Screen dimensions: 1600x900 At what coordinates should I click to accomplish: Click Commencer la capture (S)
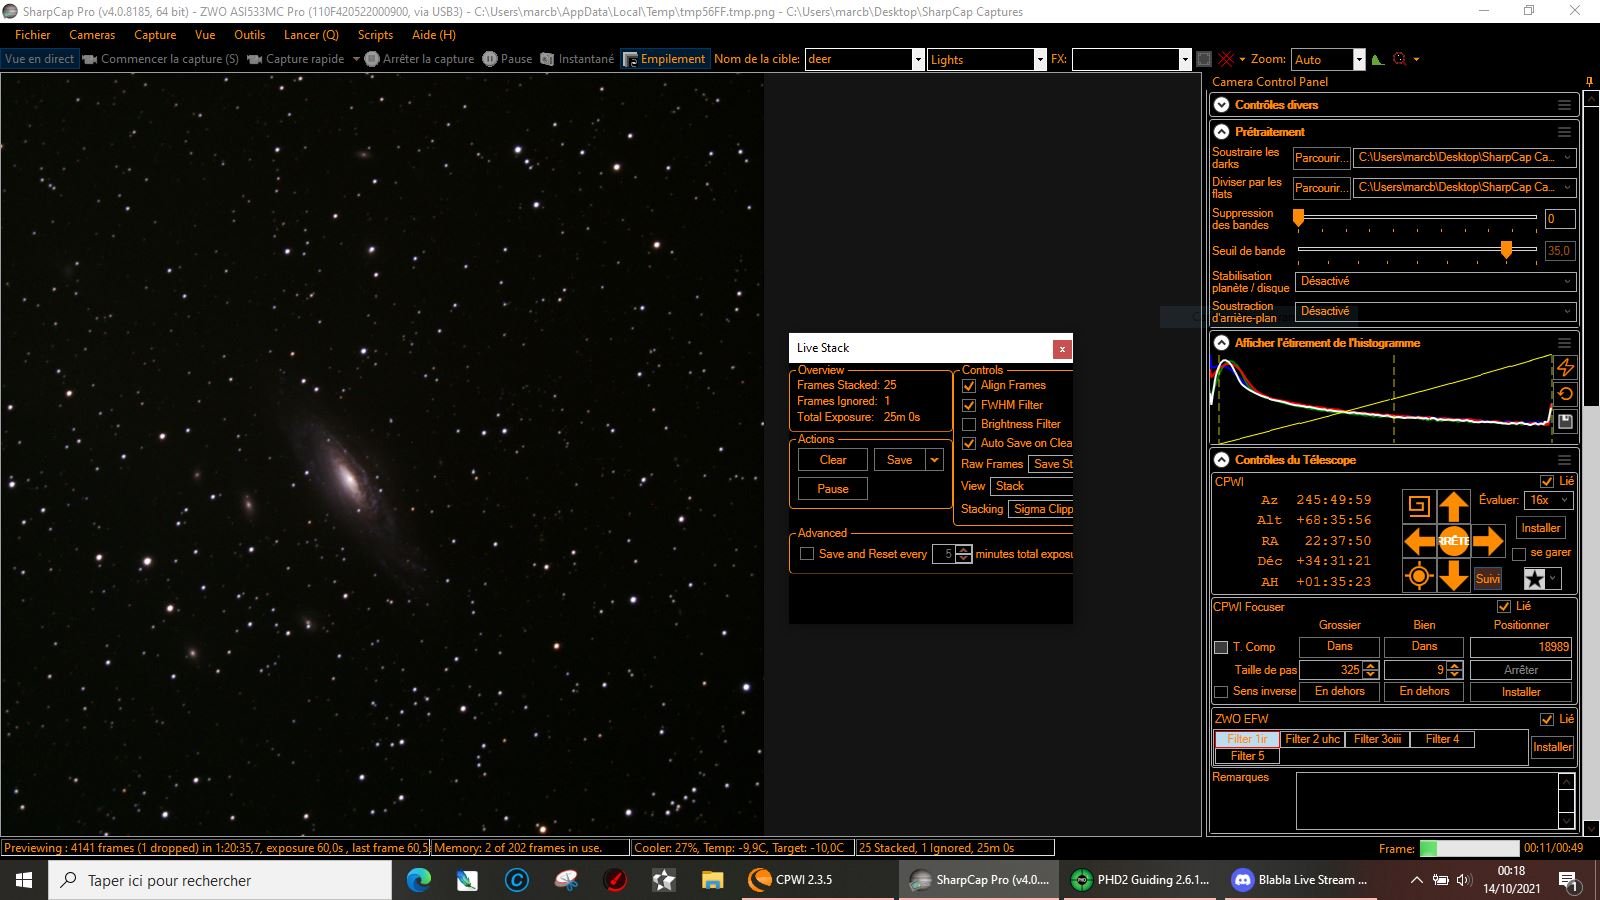pos(161,59)
